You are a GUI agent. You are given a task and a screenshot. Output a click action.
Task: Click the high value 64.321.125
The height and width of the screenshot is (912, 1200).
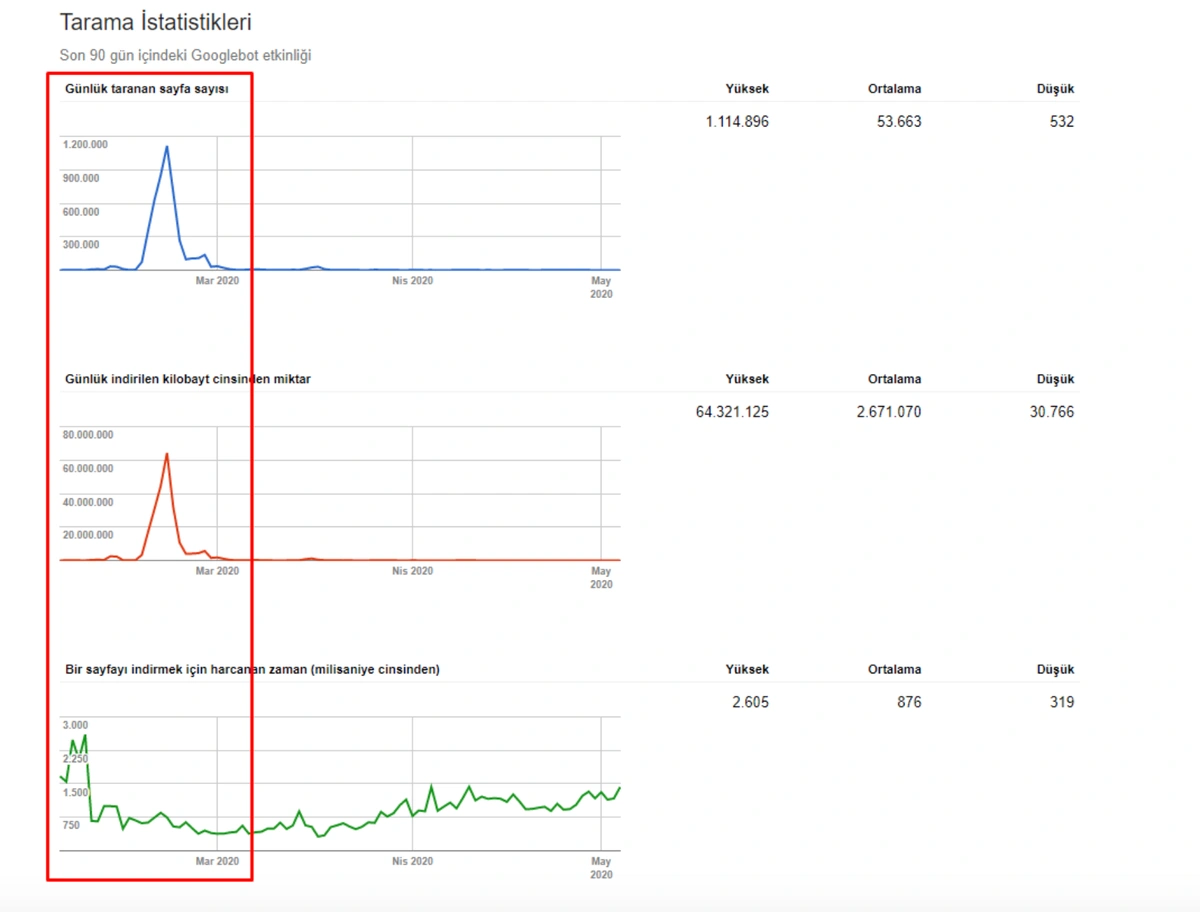tap(732, 412)
